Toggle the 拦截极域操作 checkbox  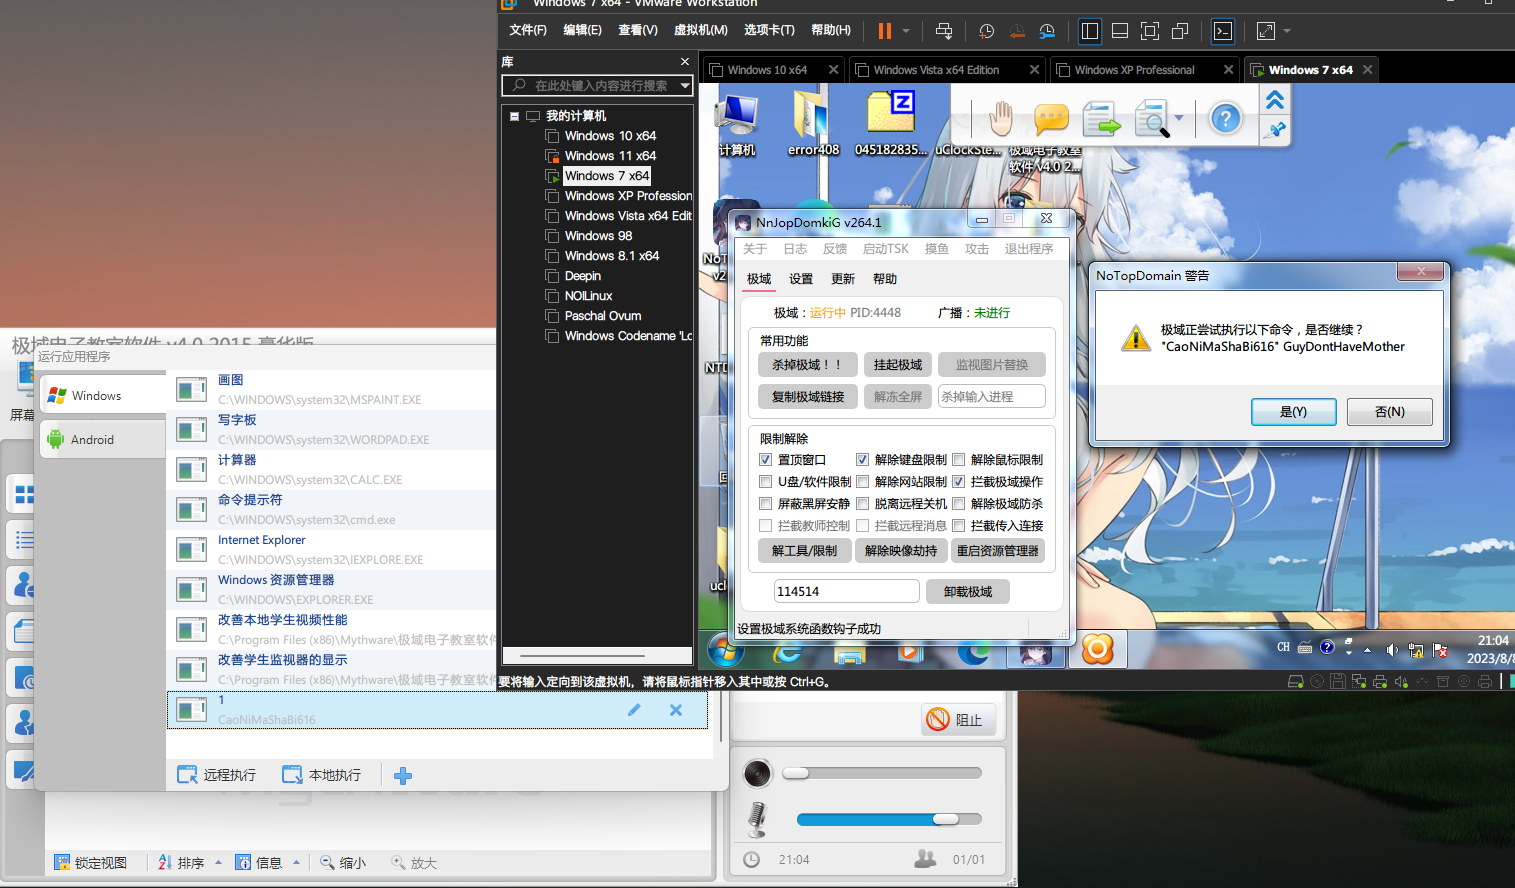[958, 482]
